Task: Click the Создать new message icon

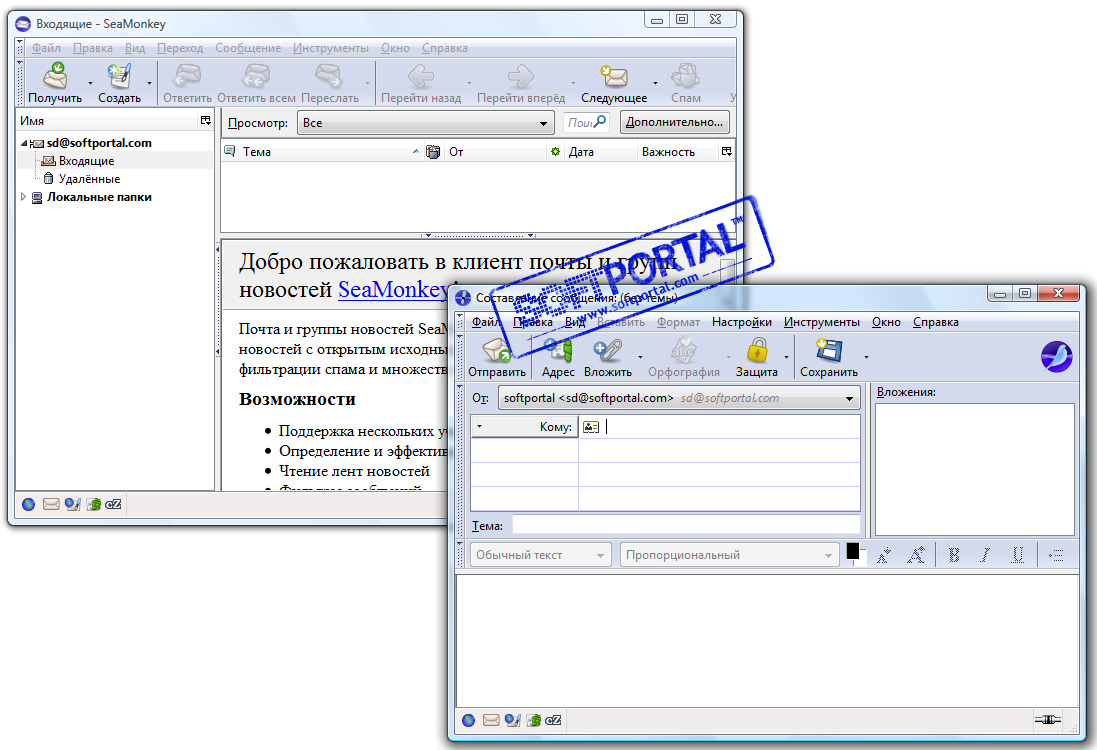Action: (x=120, y=76)
